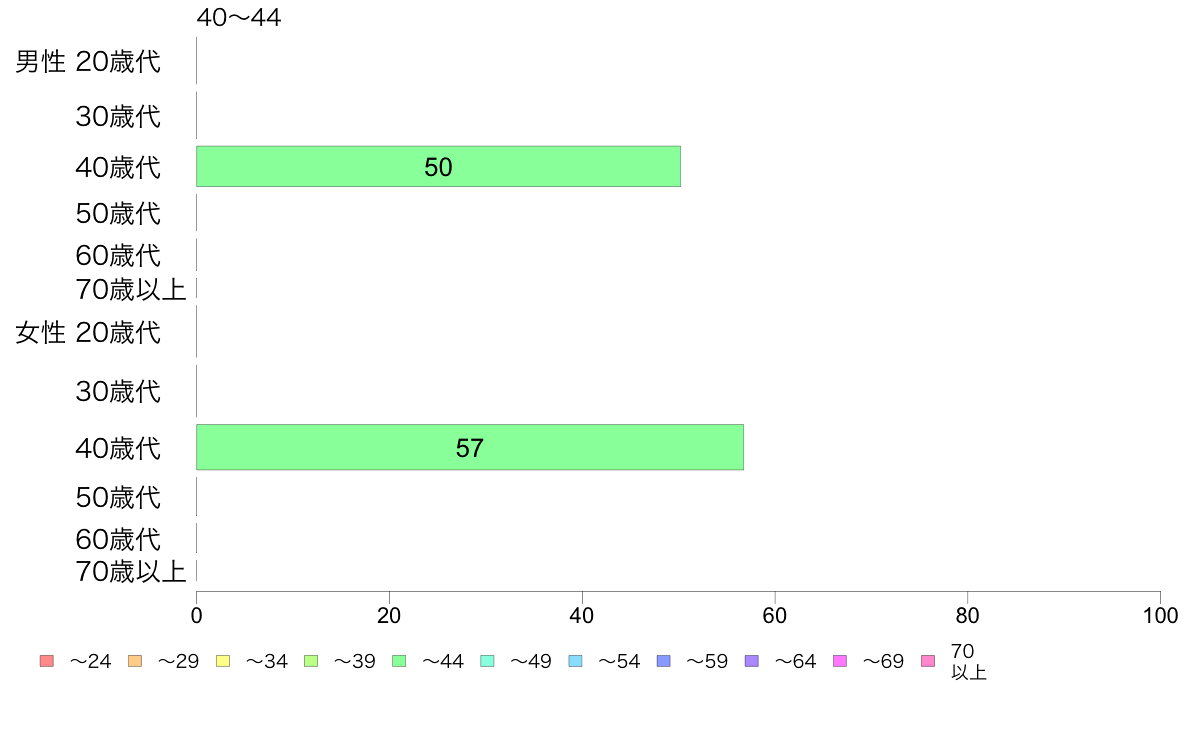Click the ~69 magenta legend swatch
Screen dimensions: 1188x736
click(x=839, y=661)
